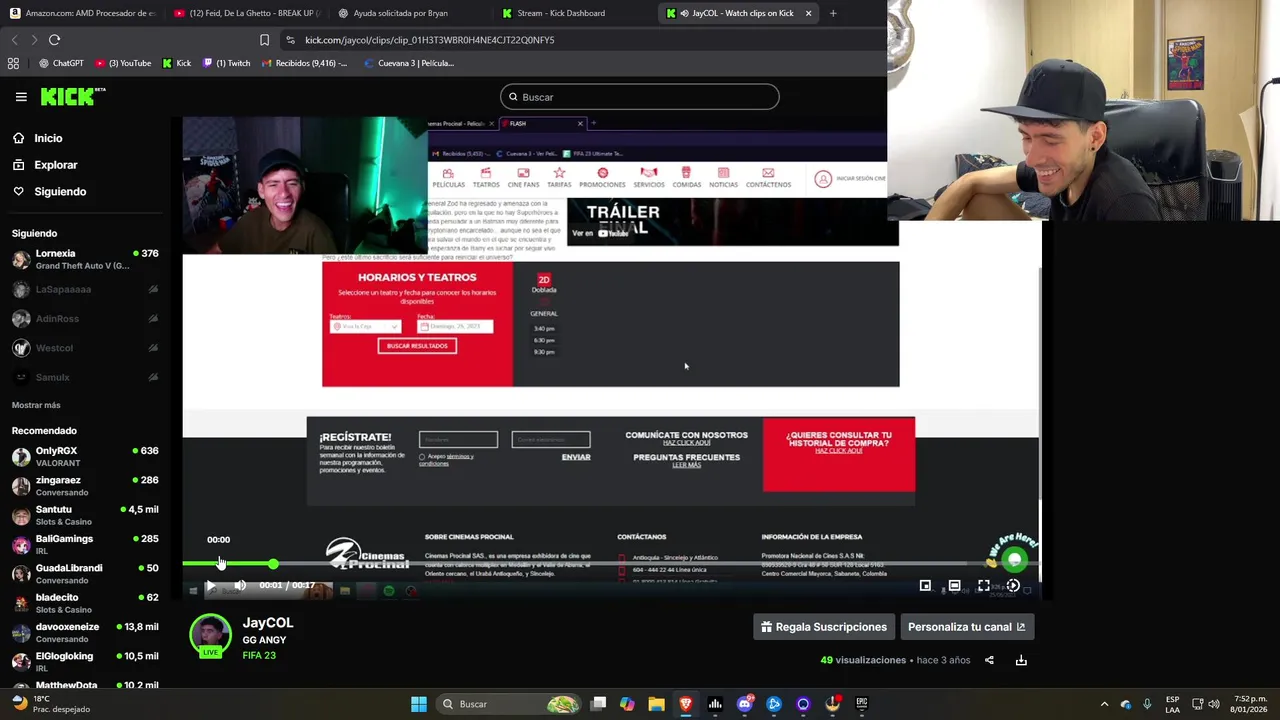Show hidden system tray icons
Screen dimensions: 1280x720
point(1104,704)
